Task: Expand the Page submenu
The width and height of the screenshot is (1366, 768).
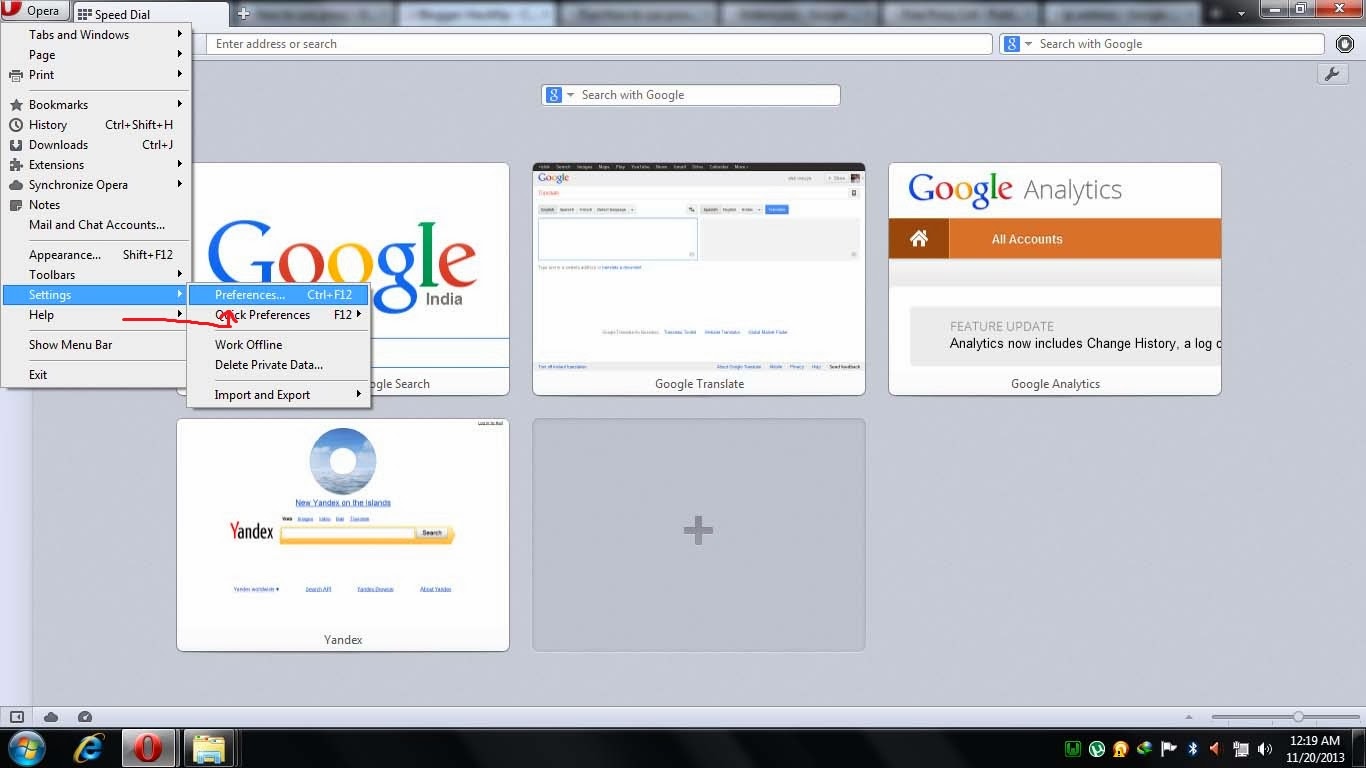Action: (x=96, y=55)
